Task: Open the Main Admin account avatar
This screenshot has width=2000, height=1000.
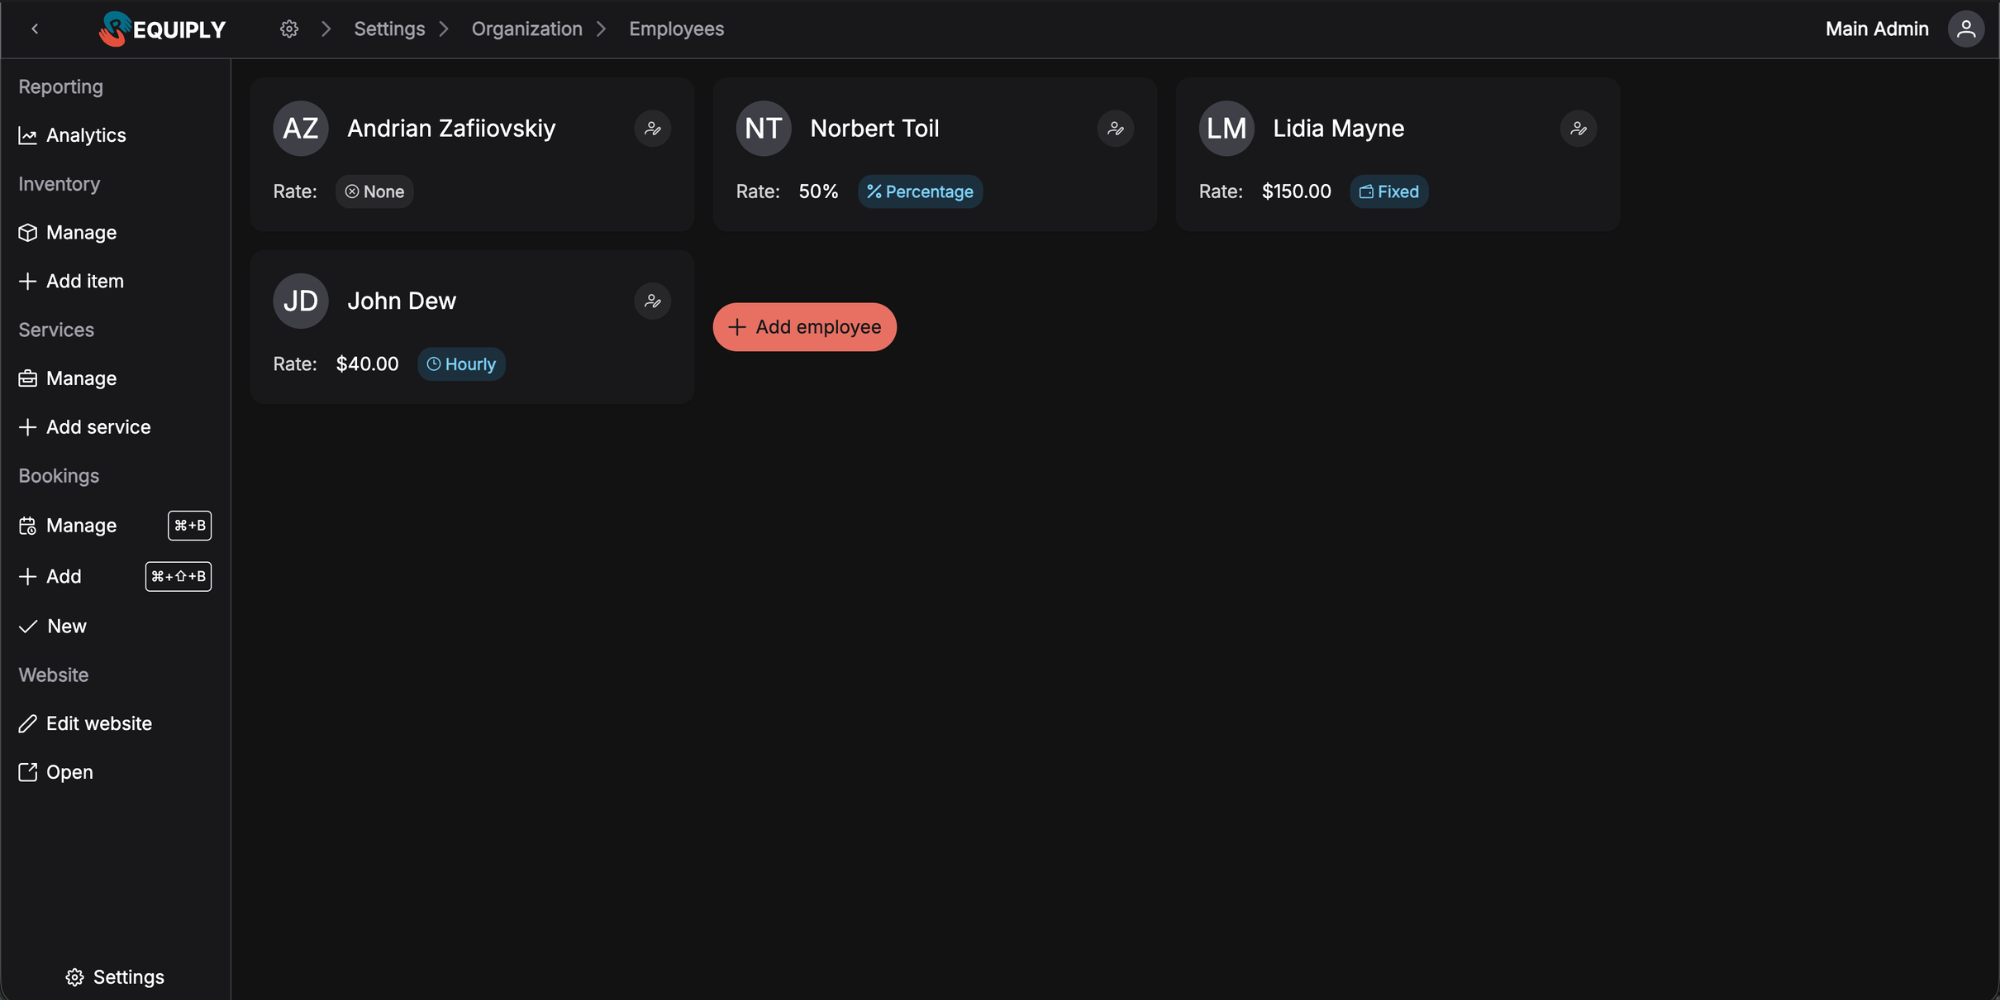Action: tap(1965, 29)
